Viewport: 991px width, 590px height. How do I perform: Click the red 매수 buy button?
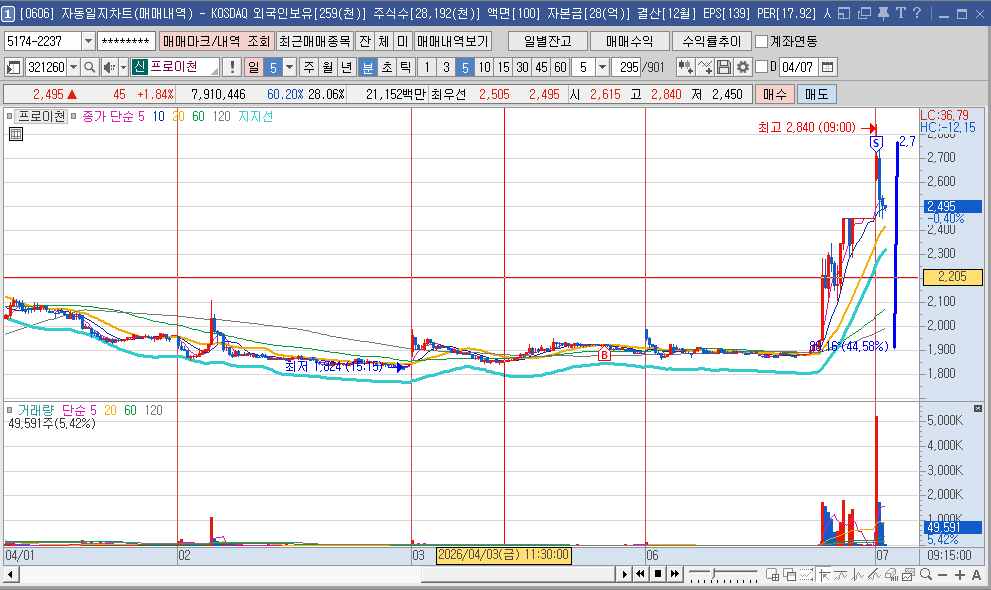pos(775,94)
